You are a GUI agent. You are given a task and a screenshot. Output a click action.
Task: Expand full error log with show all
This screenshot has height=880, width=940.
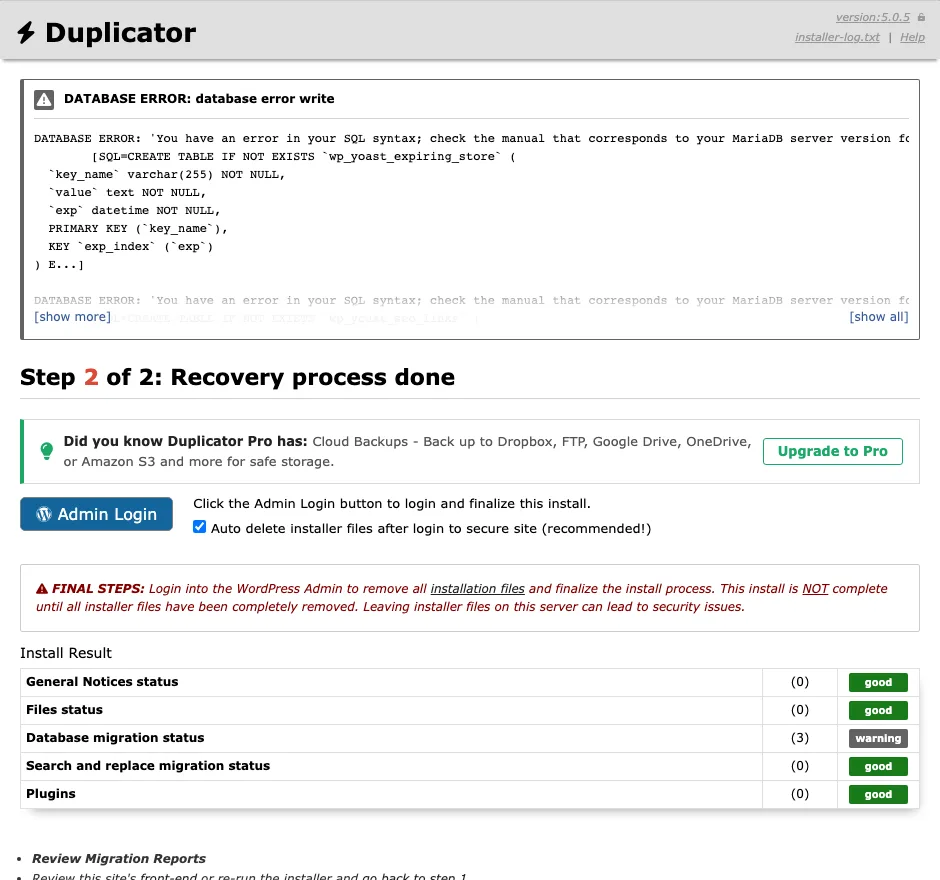tap(878, 317)
